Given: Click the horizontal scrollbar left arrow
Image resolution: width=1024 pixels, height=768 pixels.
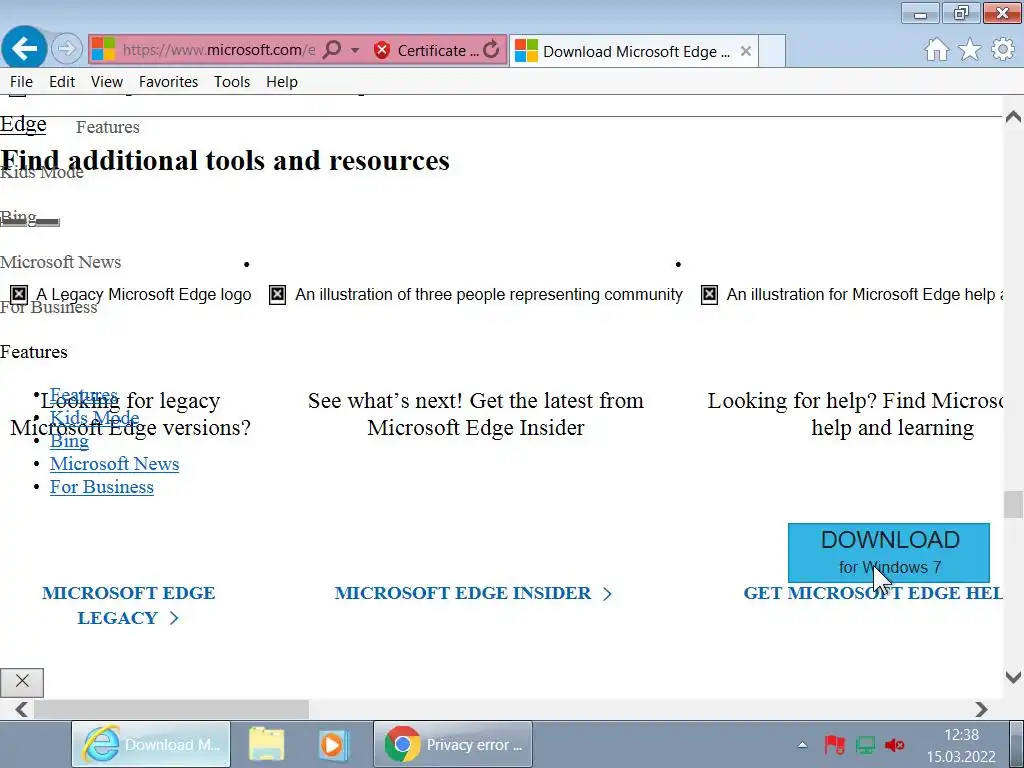Looking at the screenshot, I should click(22, 709).
